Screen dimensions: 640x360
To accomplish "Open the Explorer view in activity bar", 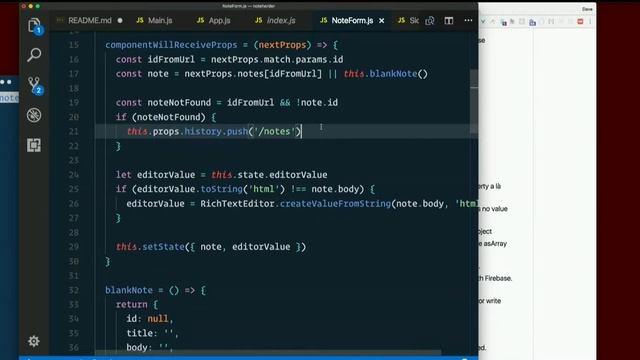I will click(x=34, y=25).
